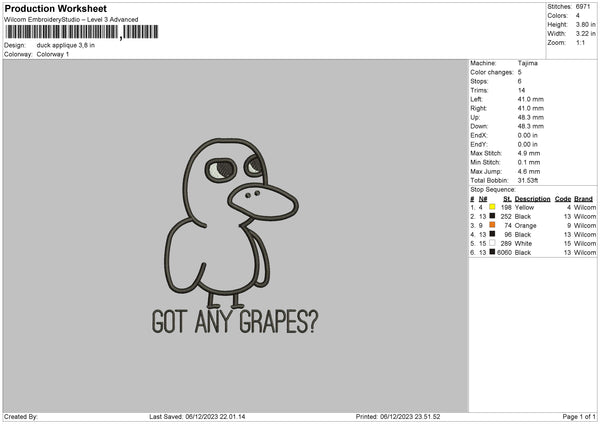The width and height of the screenshot is (600, 424).
Task: Click the 'Left:' label
Action: coord(476,99)
